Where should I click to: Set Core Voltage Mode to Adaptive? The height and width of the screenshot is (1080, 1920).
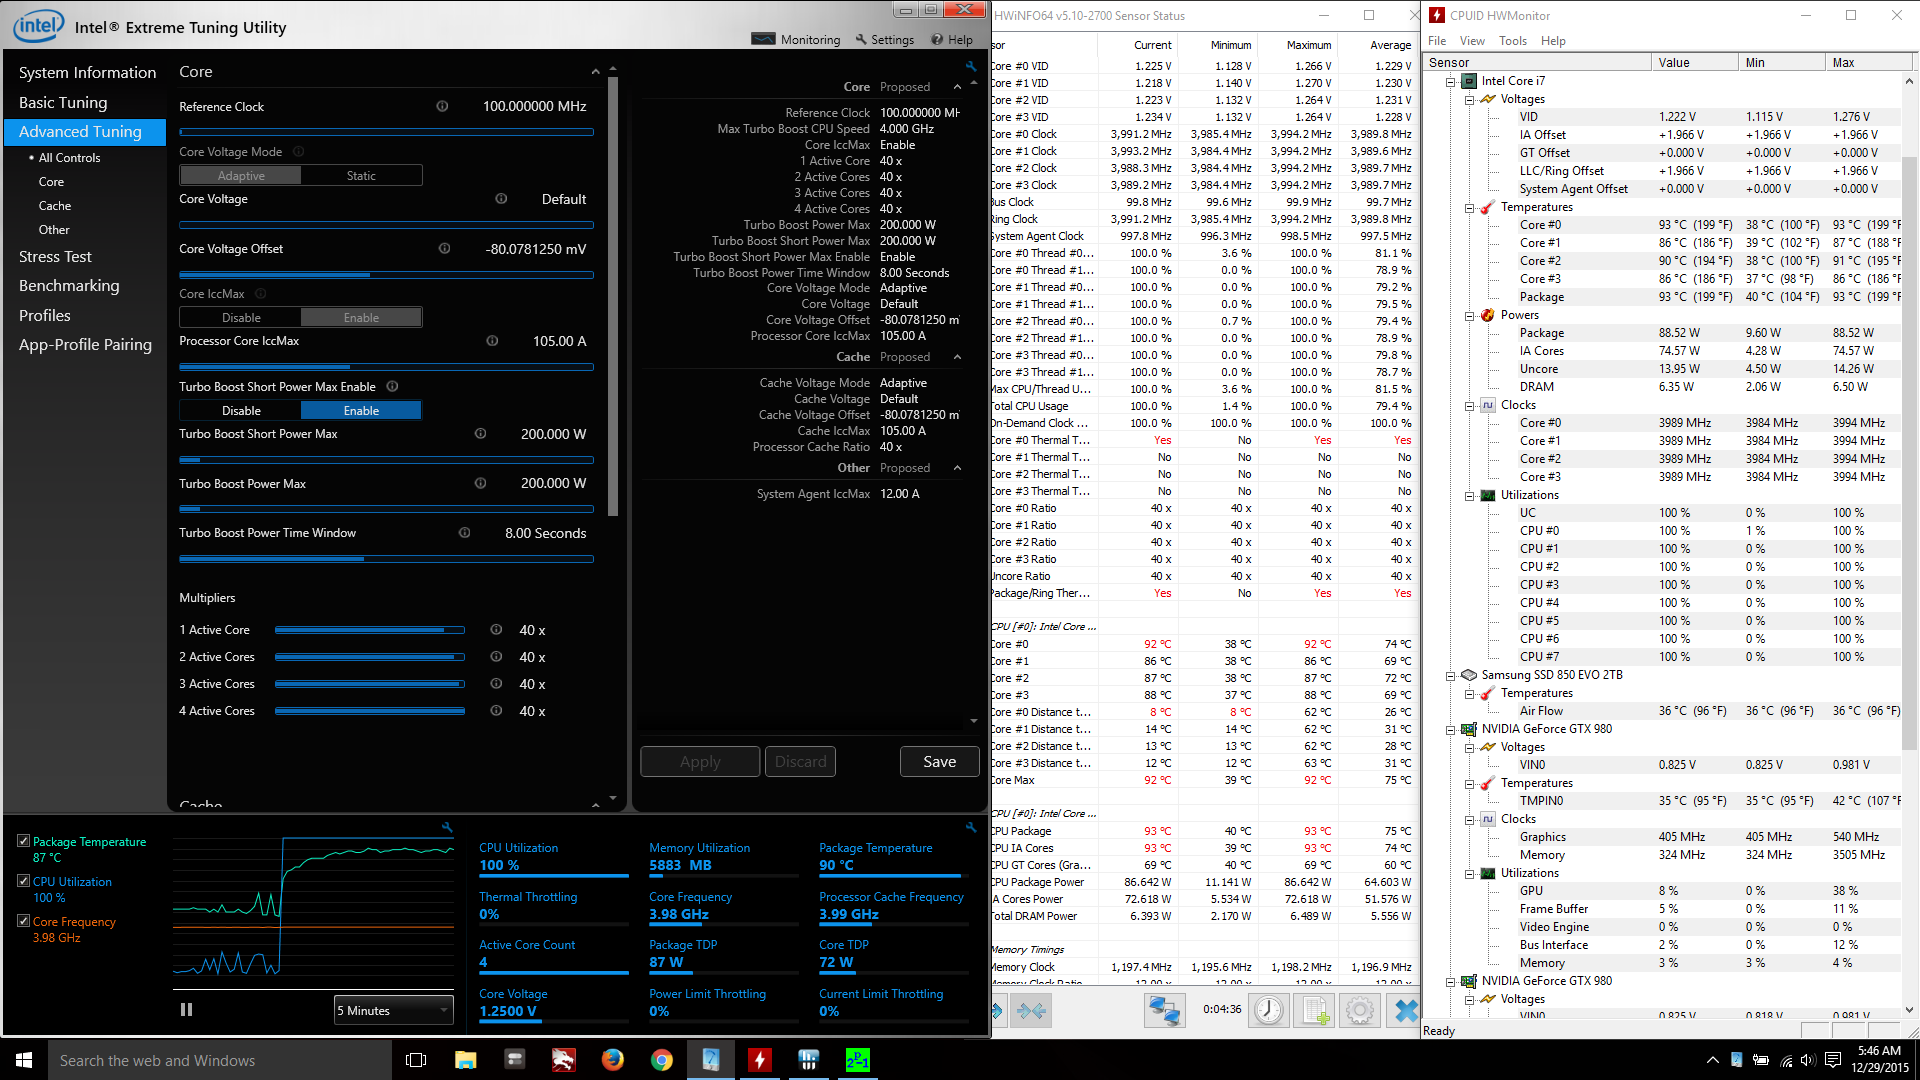(x=241, y=176)
